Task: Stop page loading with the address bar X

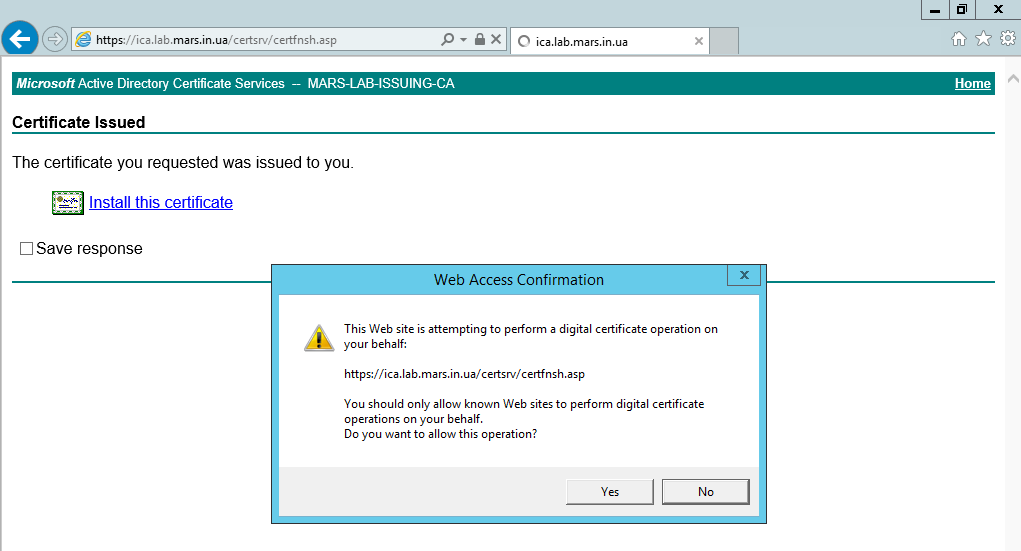Action: [495, 40]
